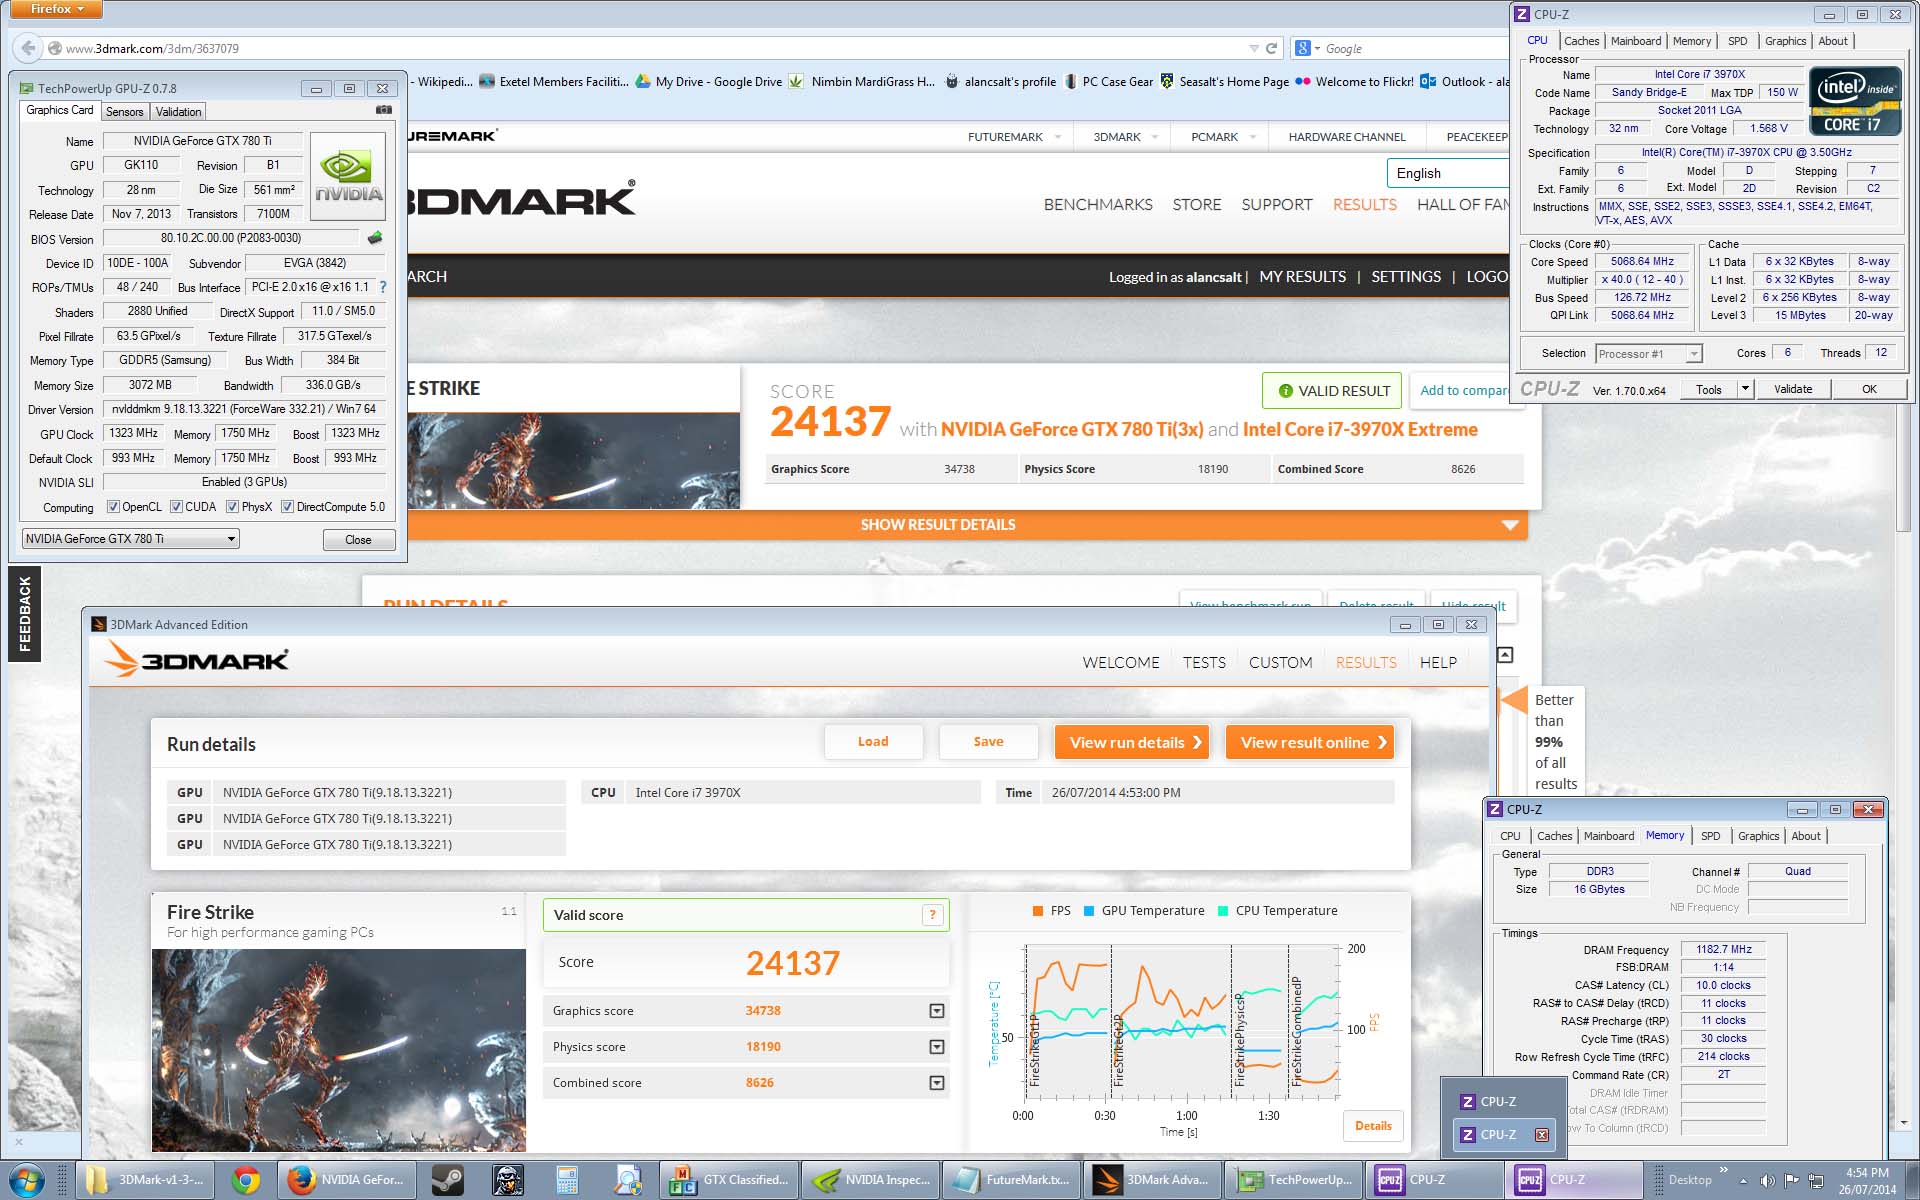Open GPU selection dropdown in GPU-Z

131,539
